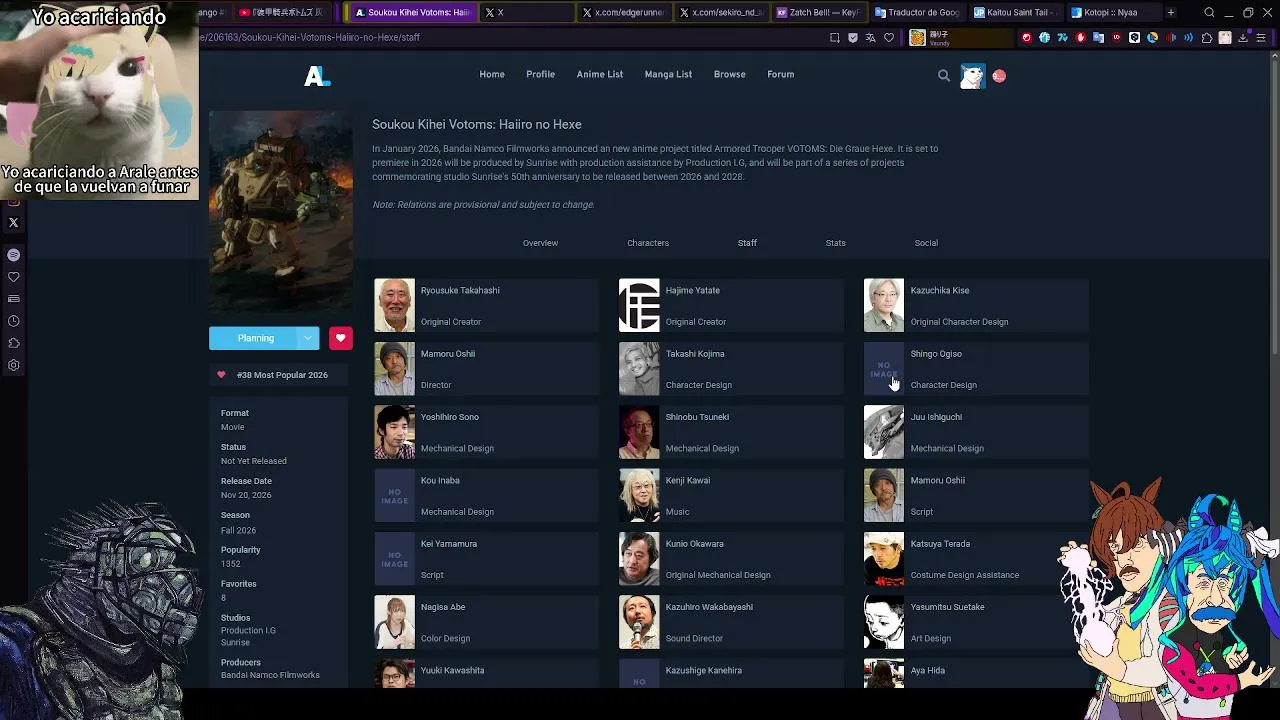Click the Bandai Namco Filmworks producer link
Viewport: 1280px width, 720px height.
coord(270,675)
